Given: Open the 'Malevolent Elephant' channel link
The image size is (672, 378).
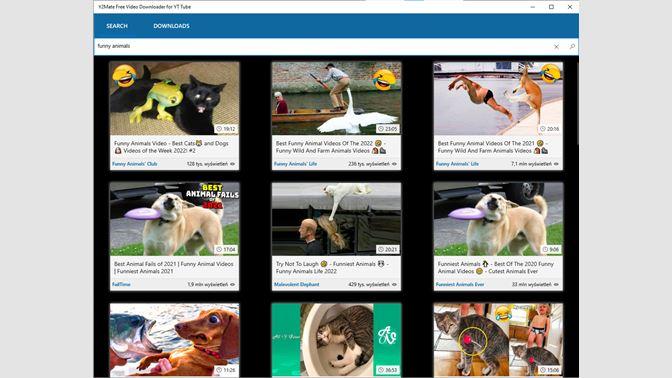Looking at the screenshot, I should click(297, 284).
